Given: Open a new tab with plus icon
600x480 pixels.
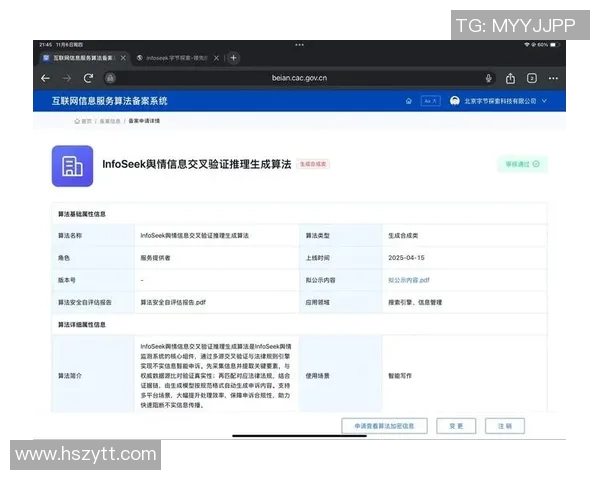Looking at the screenshot, I should tap(234, 58).
